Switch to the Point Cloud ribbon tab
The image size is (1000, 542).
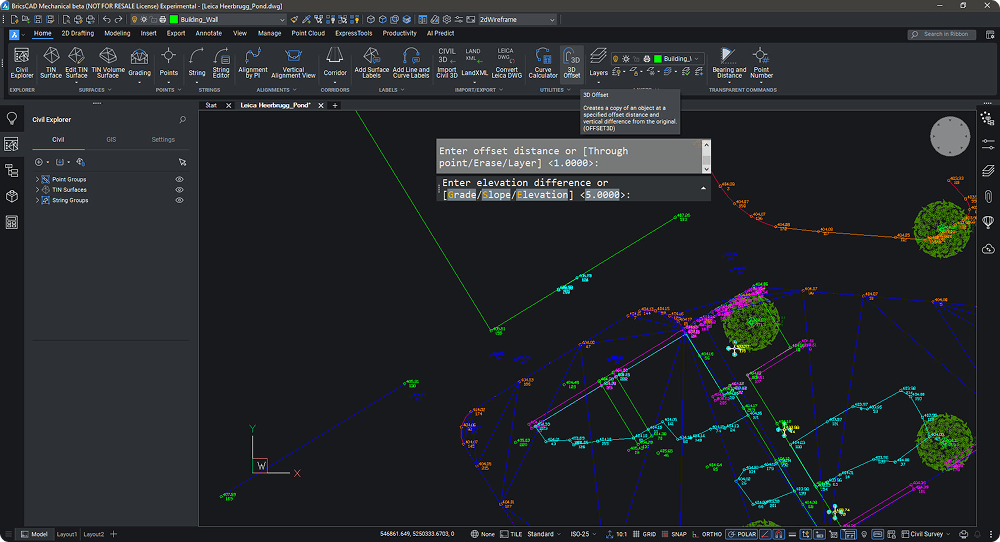pos(309,33)
